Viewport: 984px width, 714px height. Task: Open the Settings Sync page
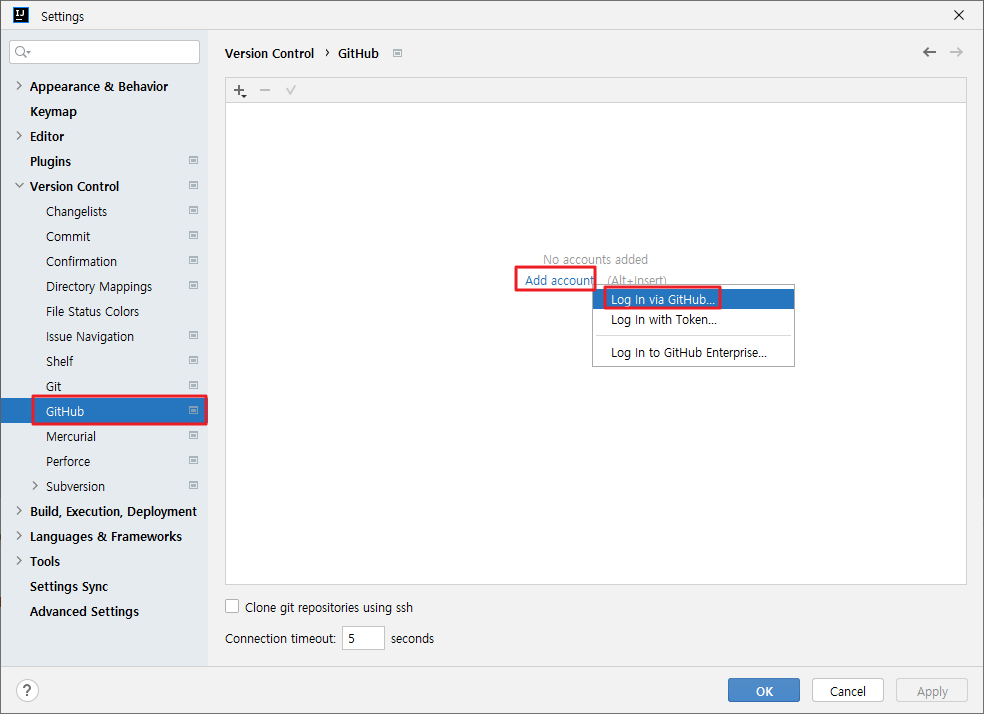pyautogui.click(x=69, y=587)
